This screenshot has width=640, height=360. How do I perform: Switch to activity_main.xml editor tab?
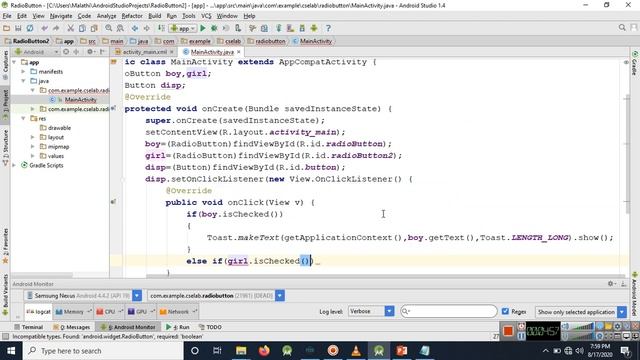[144, 52]
